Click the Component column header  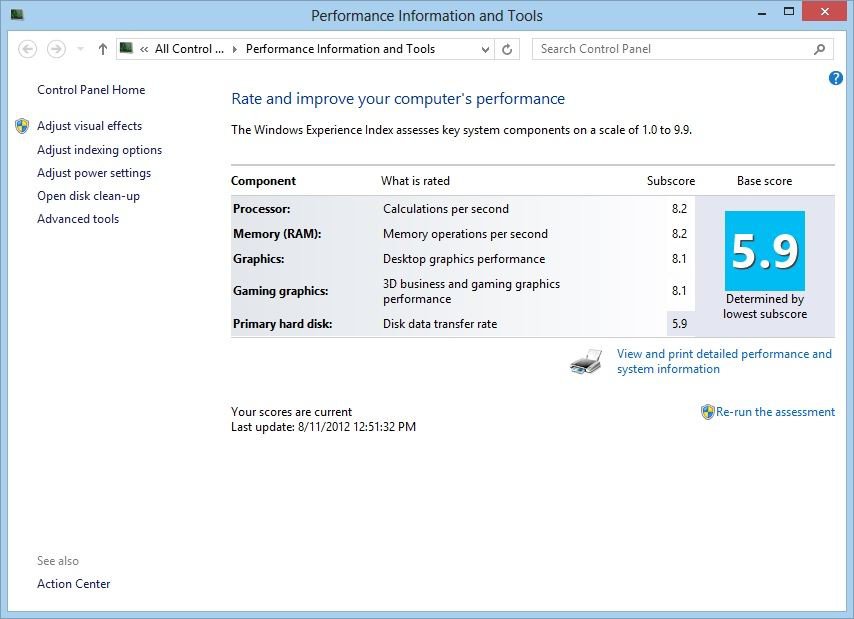point(264,181)
